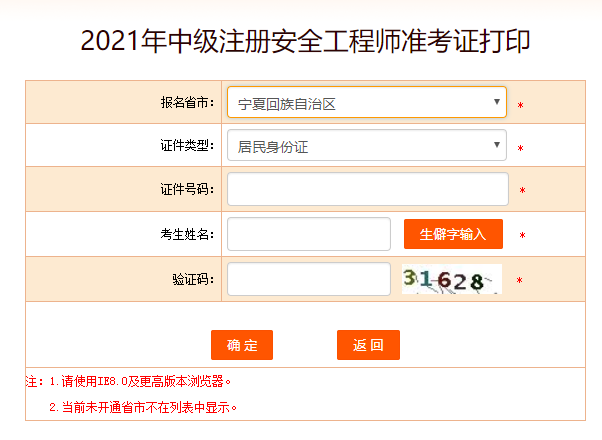The height and width of the screenshot is (440, 602).
Task: Click the 验证码 field label
Action: (193, 279)
